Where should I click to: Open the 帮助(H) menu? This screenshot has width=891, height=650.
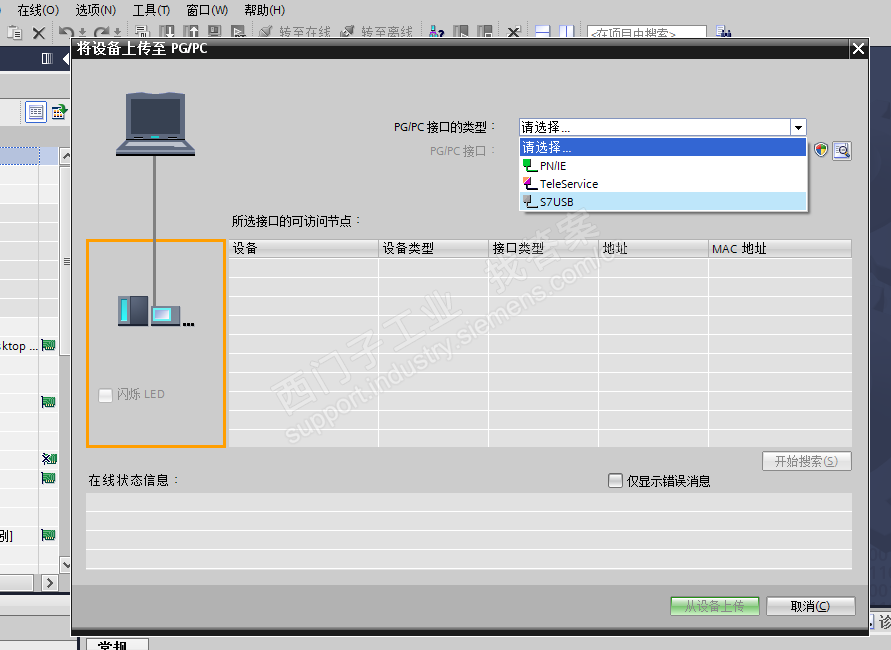coord(264,10)
